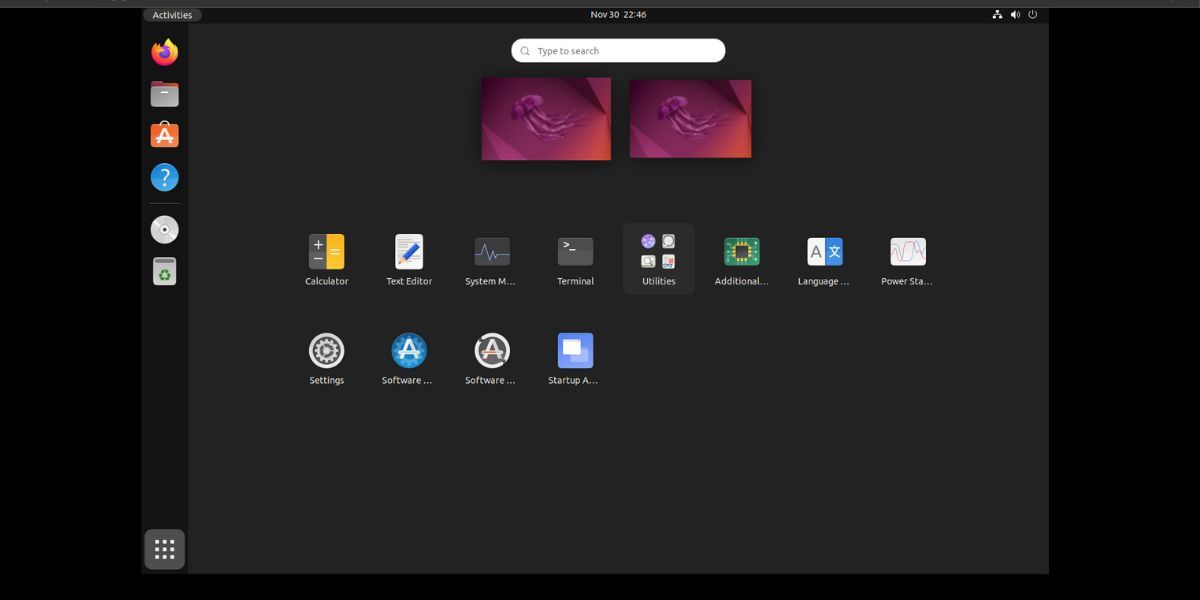Launch Ubuntu Software from dock
Viewport: 1200px width, 600px height.
click(165, 135)
